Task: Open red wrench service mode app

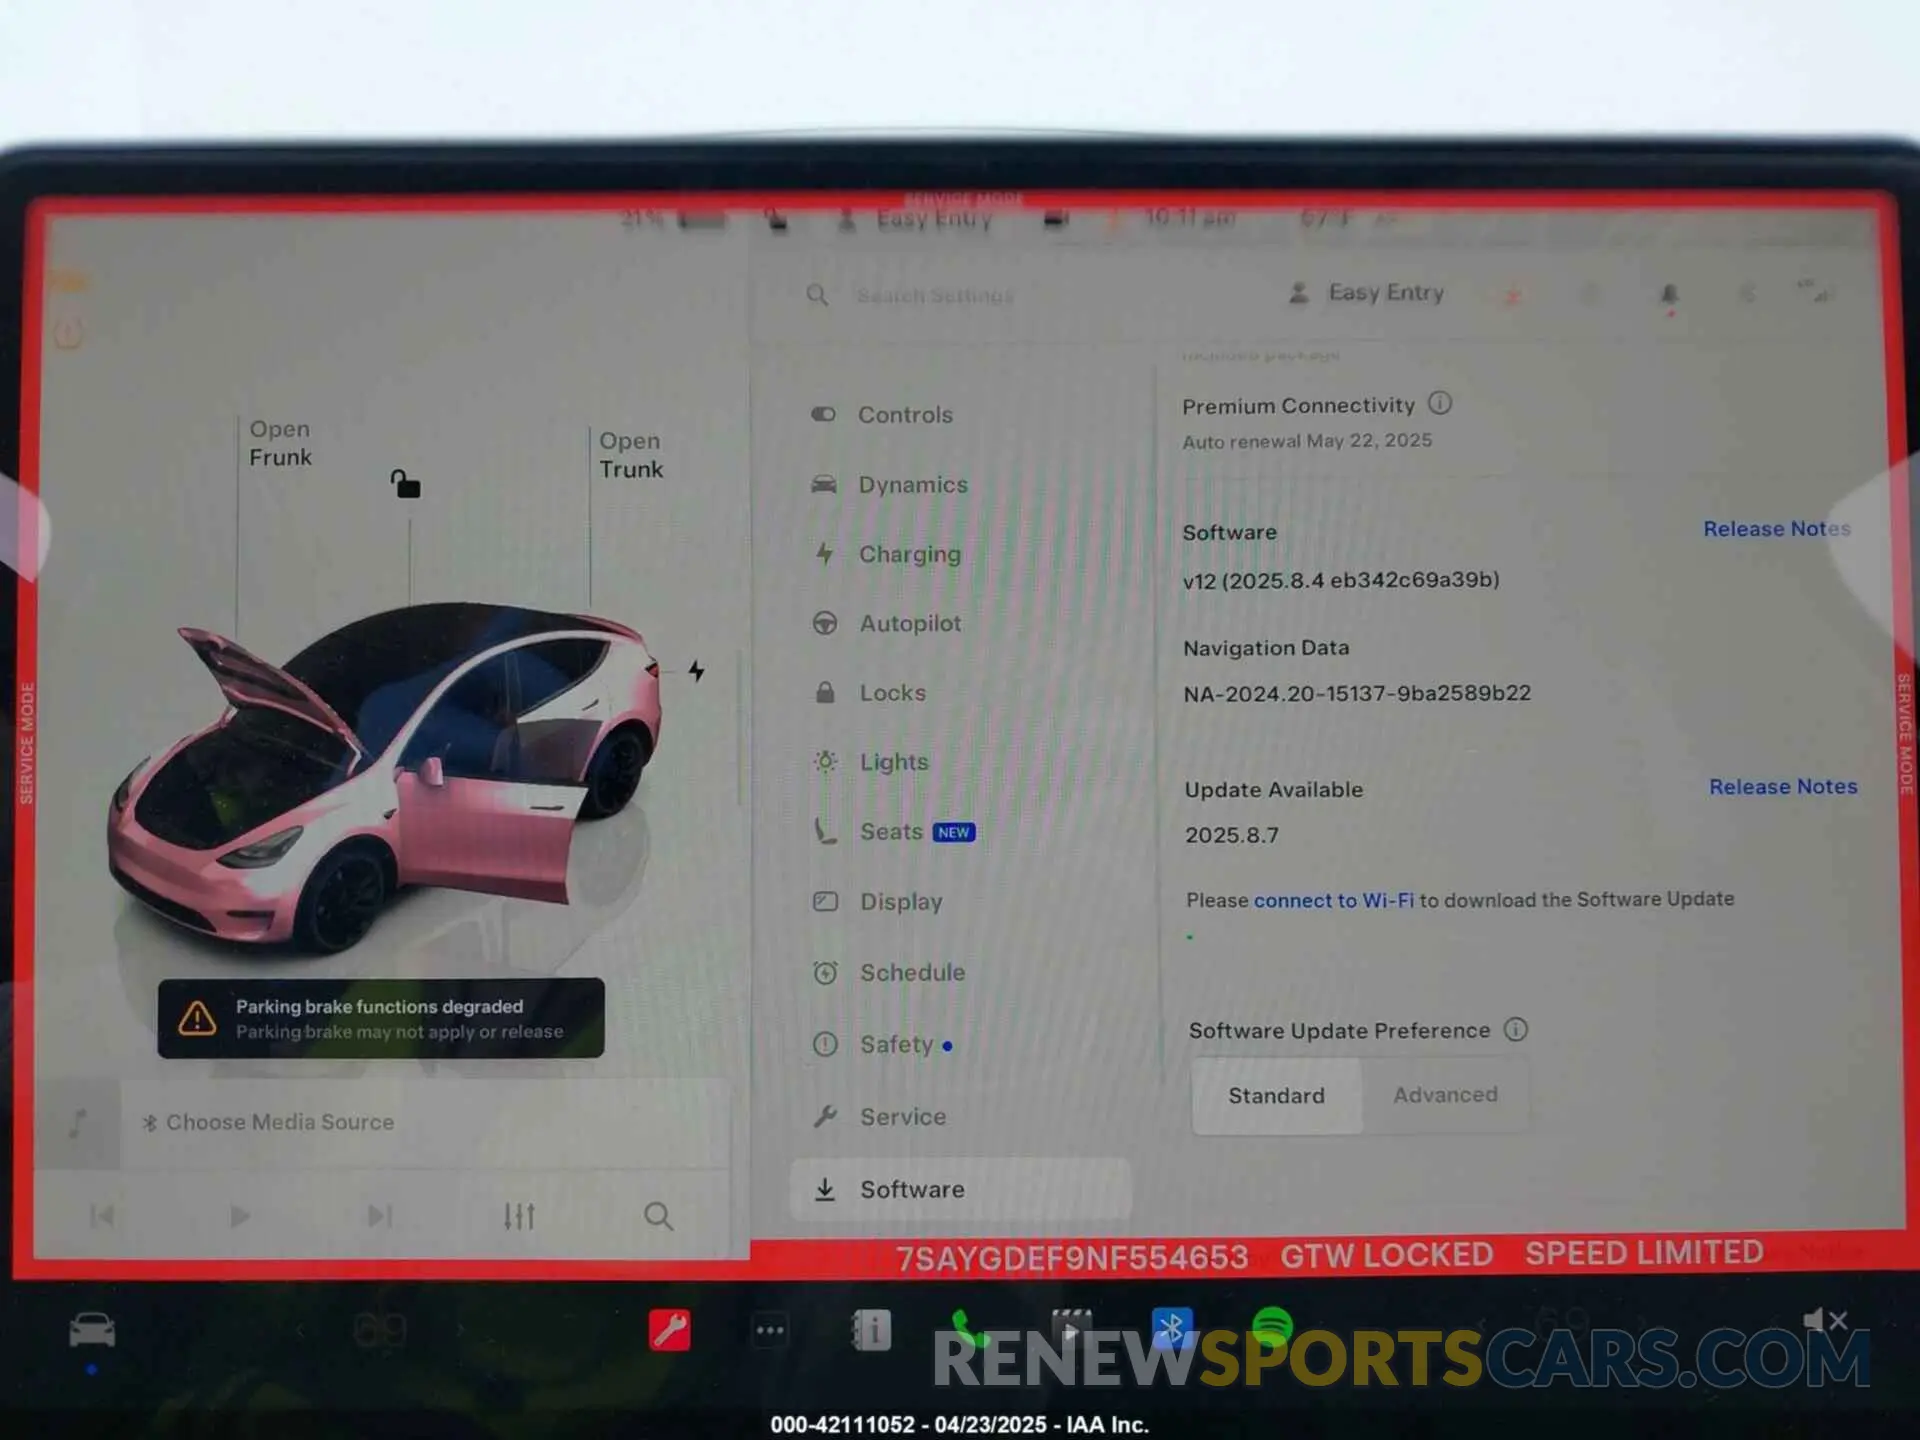Action: 669,1330
